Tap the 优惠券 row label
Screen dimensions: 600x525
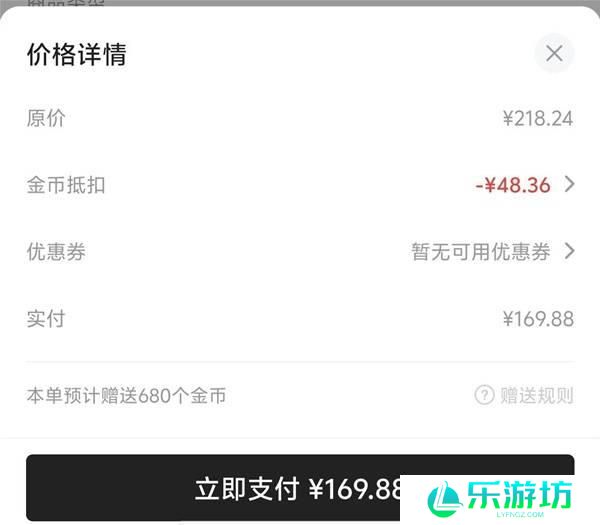point(56,252)
